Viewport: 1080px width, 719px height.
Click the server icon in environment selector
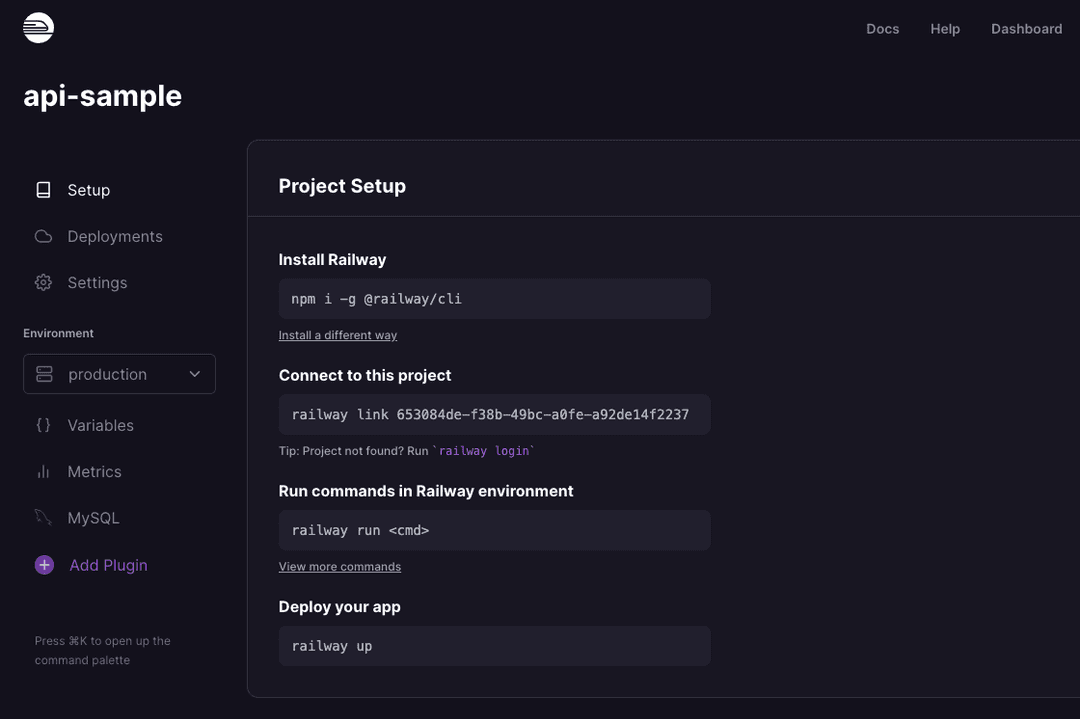point(44,374)
